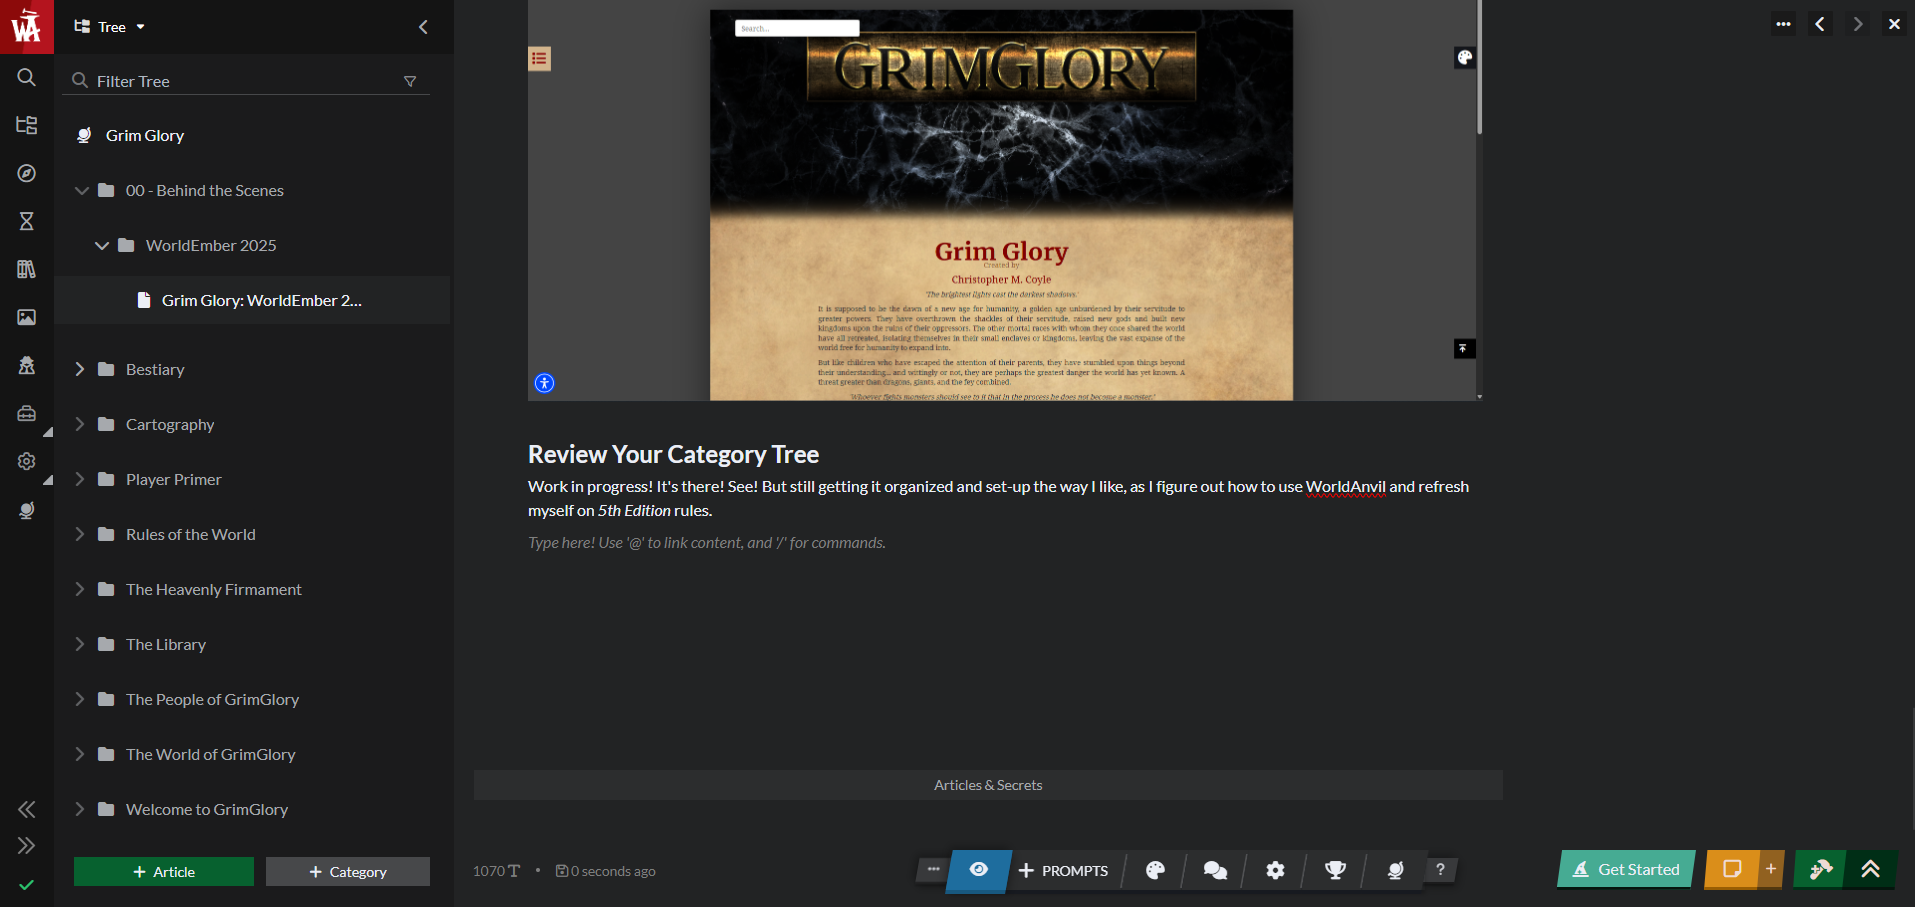Click the palette icon in bottom toolbar

1155,870
